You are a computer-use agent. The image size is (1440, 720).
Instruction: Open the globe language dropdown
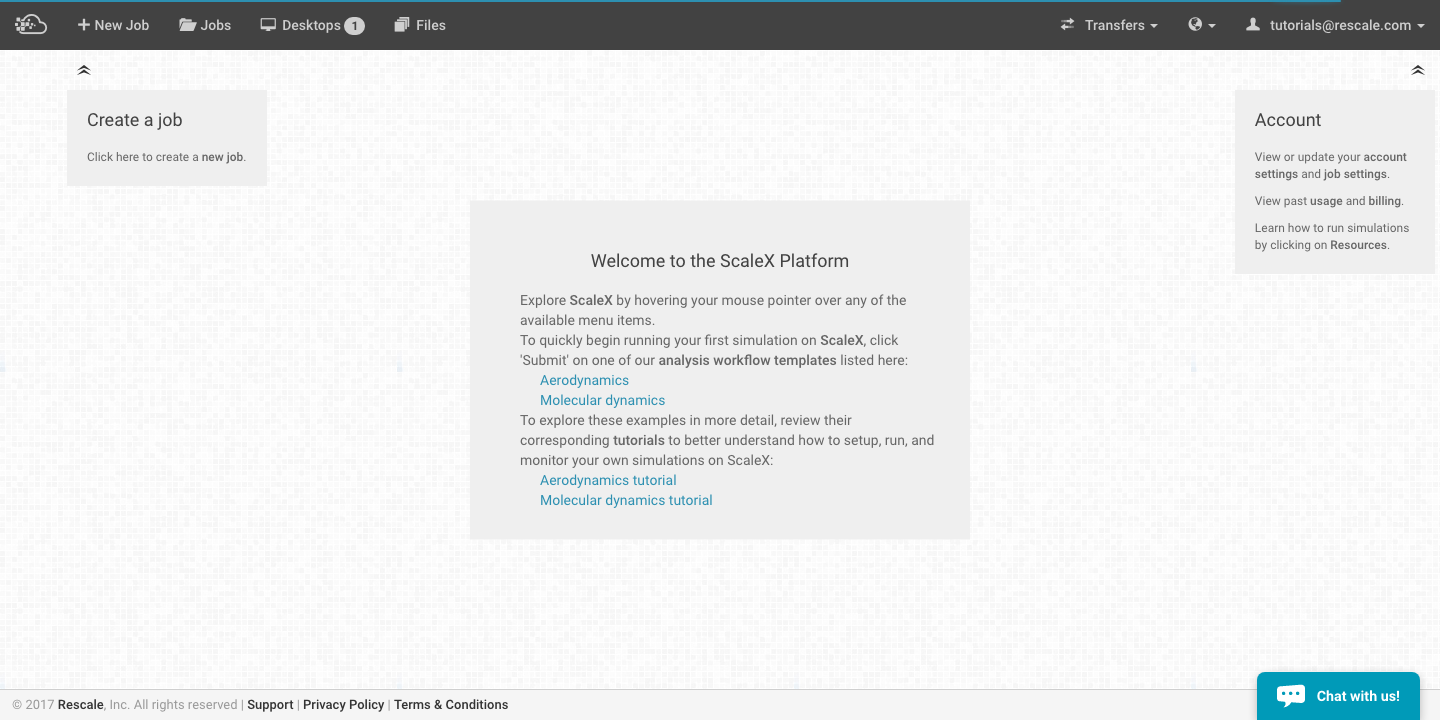1202,25
